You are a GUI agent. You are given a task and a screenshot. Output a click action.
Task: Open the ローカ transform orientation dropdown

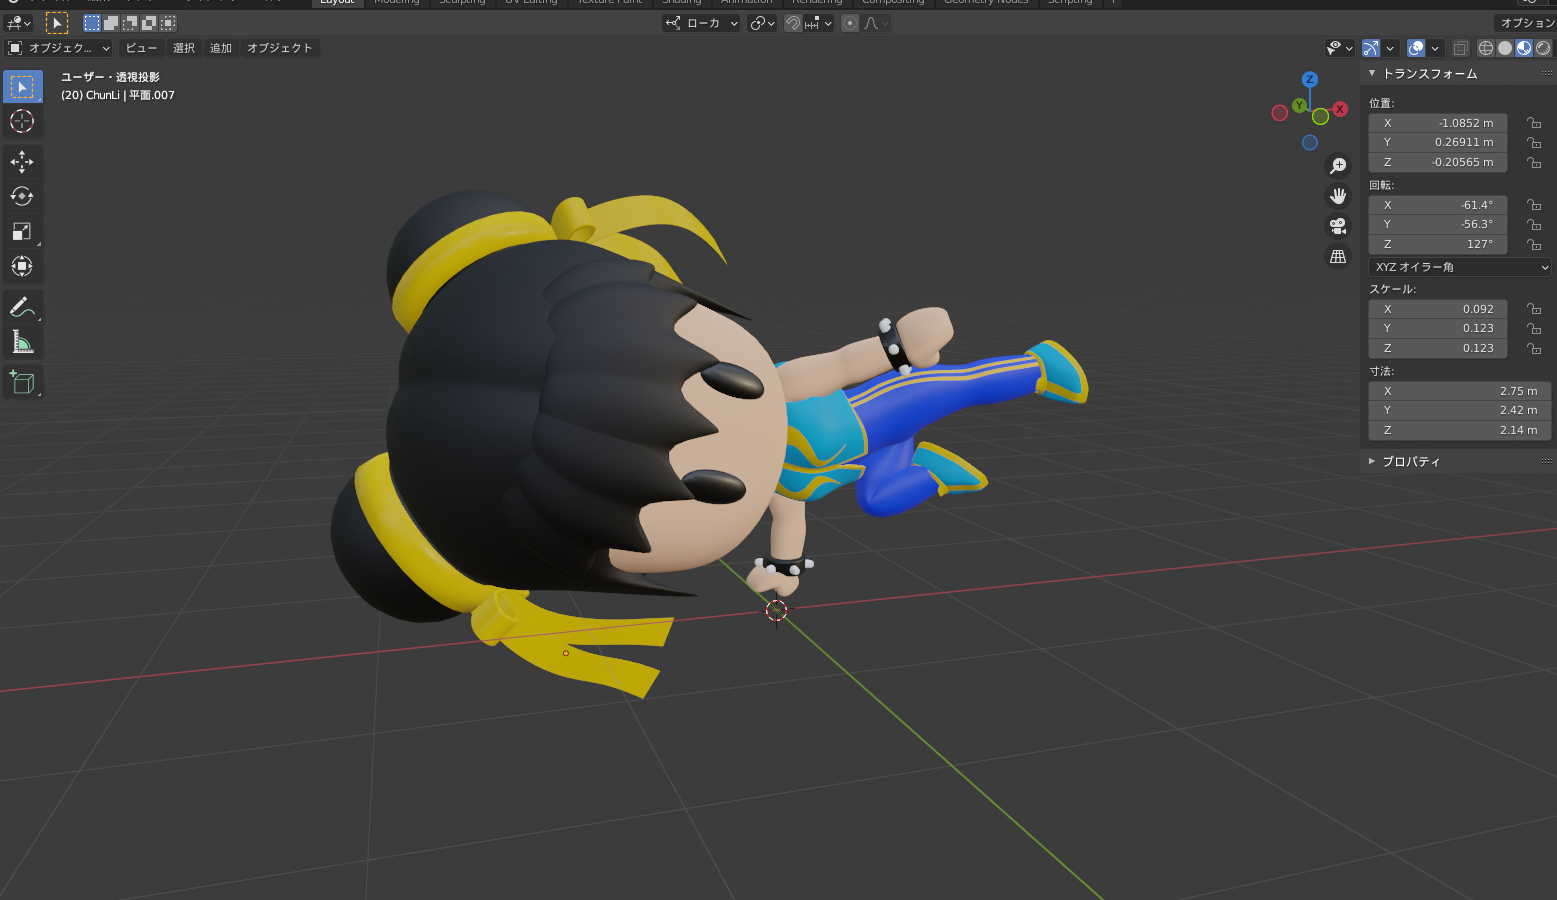coord(701,23)
